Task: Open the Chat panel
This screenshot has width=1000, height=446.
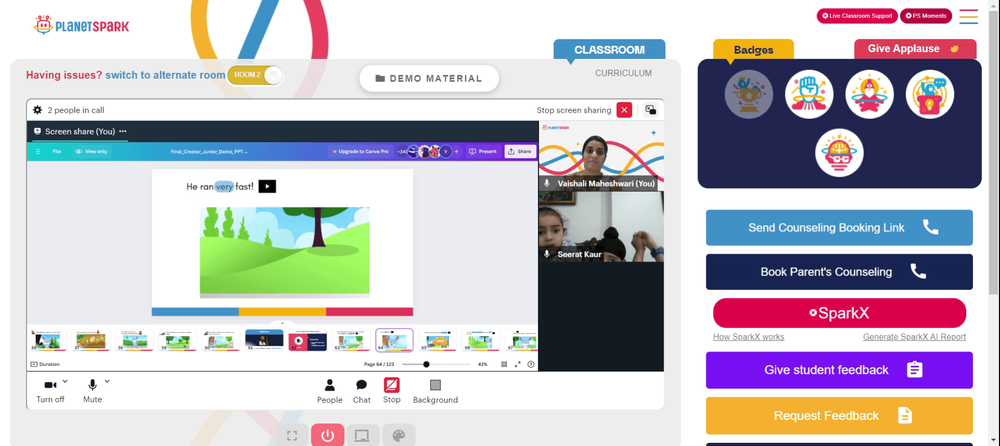Action: (x=362, y=390)
